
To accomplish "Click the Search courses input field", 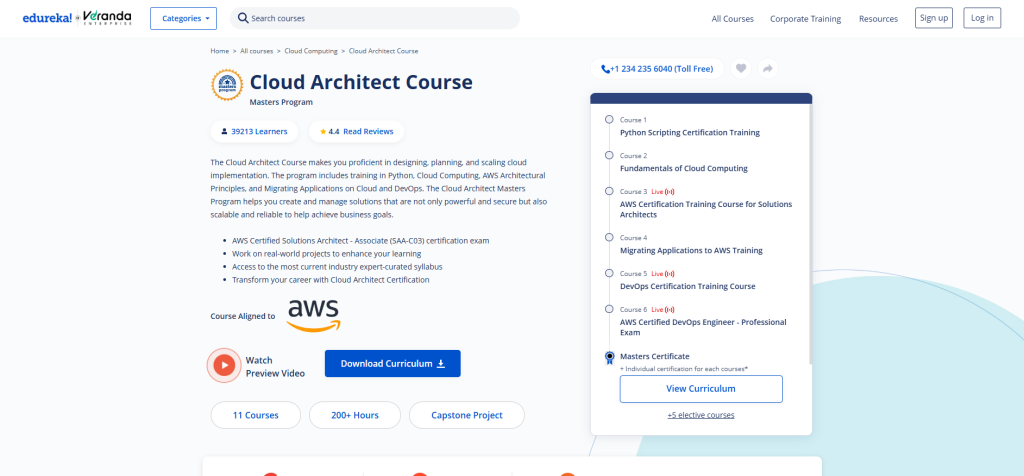I will click(375, 18).
